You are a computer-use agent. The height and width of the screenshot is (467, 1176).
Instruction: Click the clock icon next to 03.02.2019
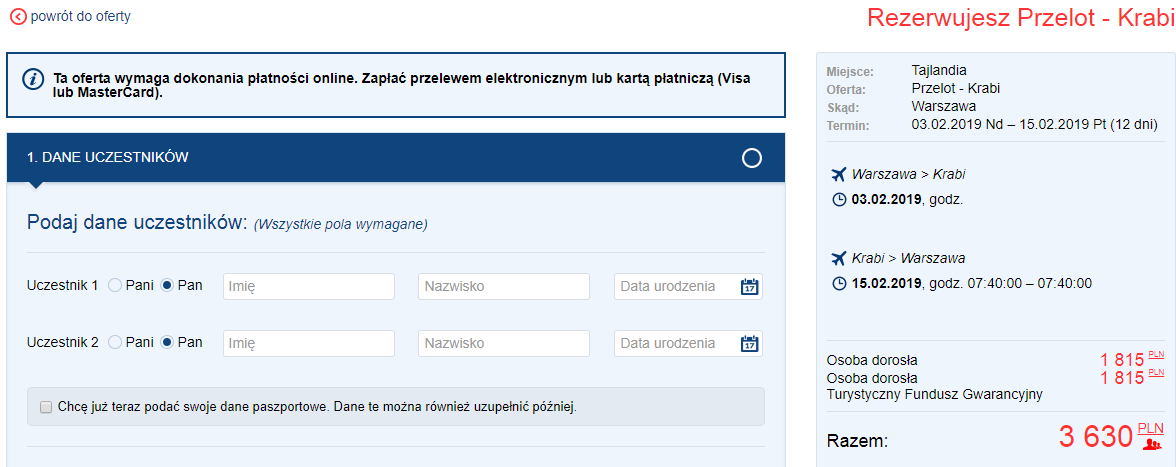coord(839,200)
